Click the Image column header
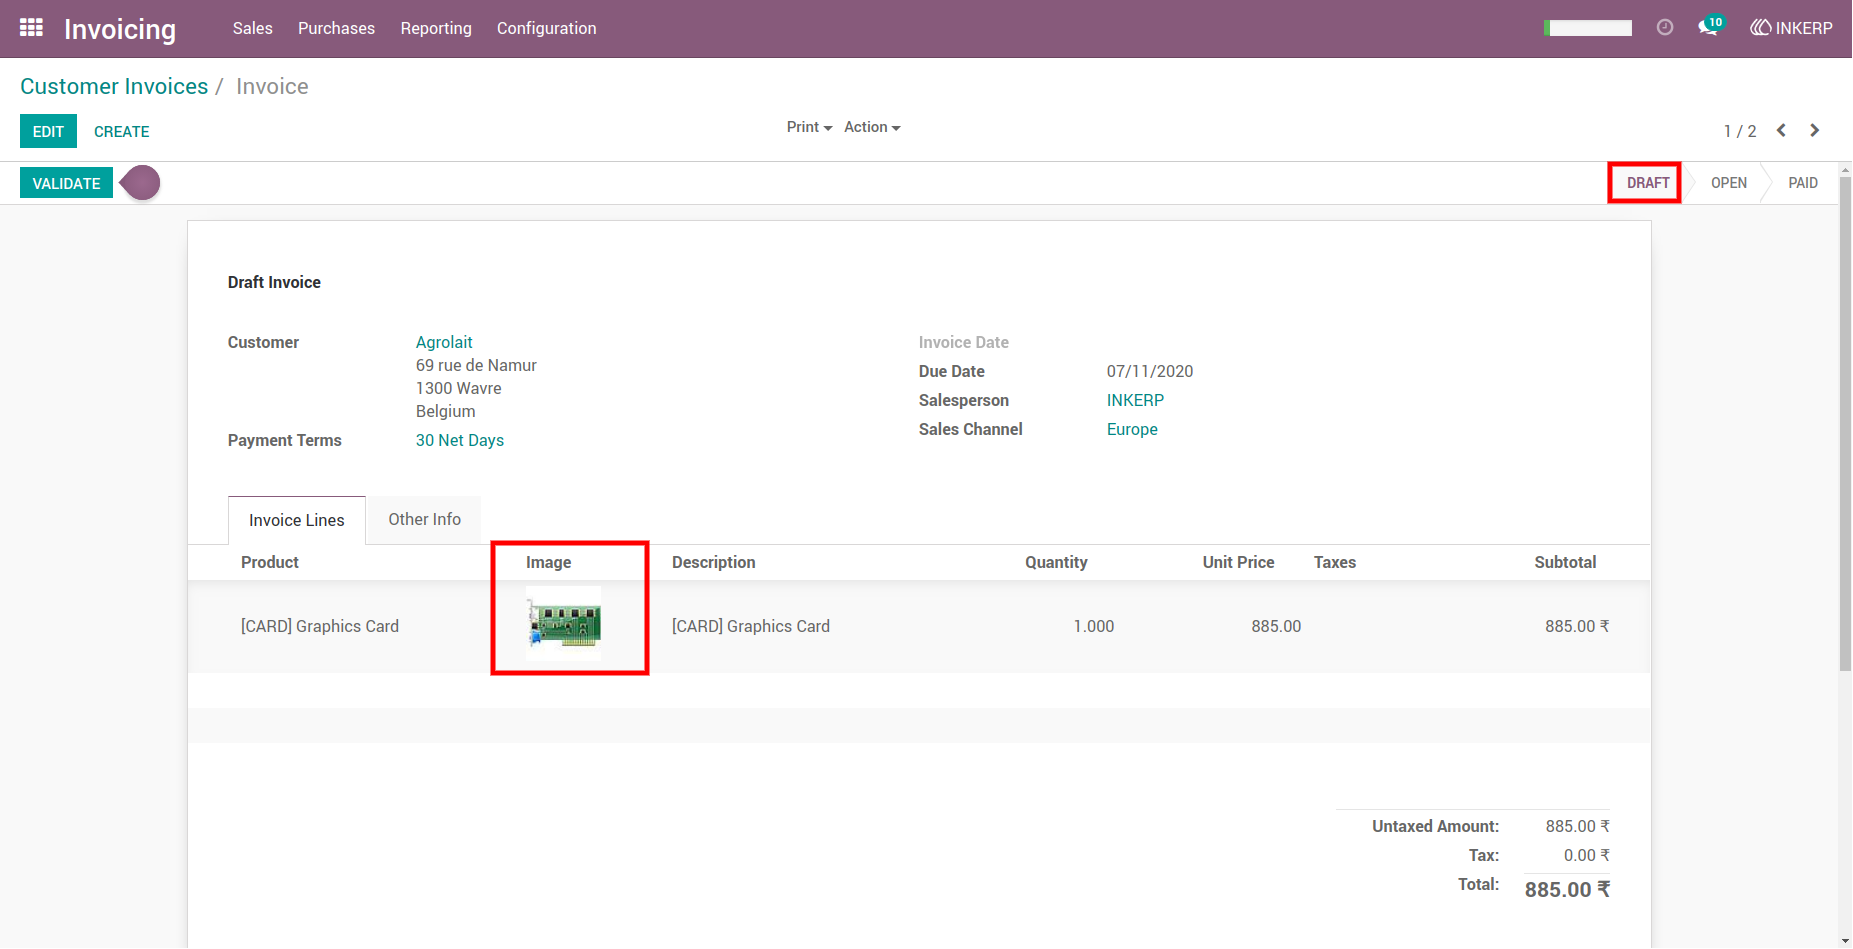This screenshot has width=1853, height=949. coord(549,562)
